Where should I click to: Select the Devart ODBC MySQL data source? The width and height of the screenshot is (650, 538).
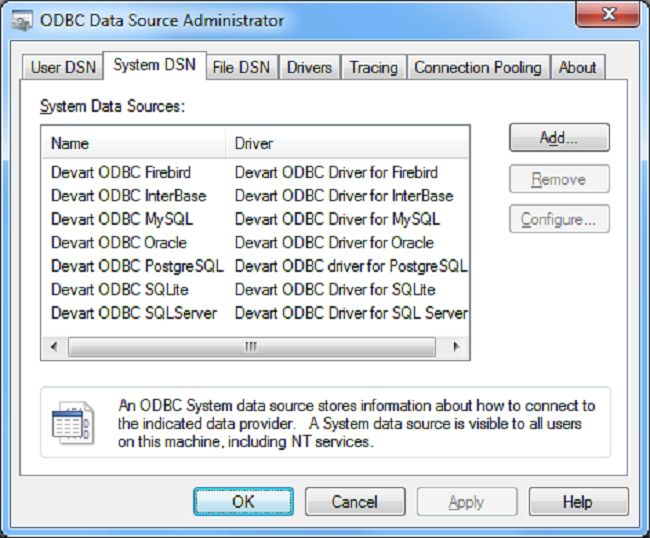tap(122, 219)
